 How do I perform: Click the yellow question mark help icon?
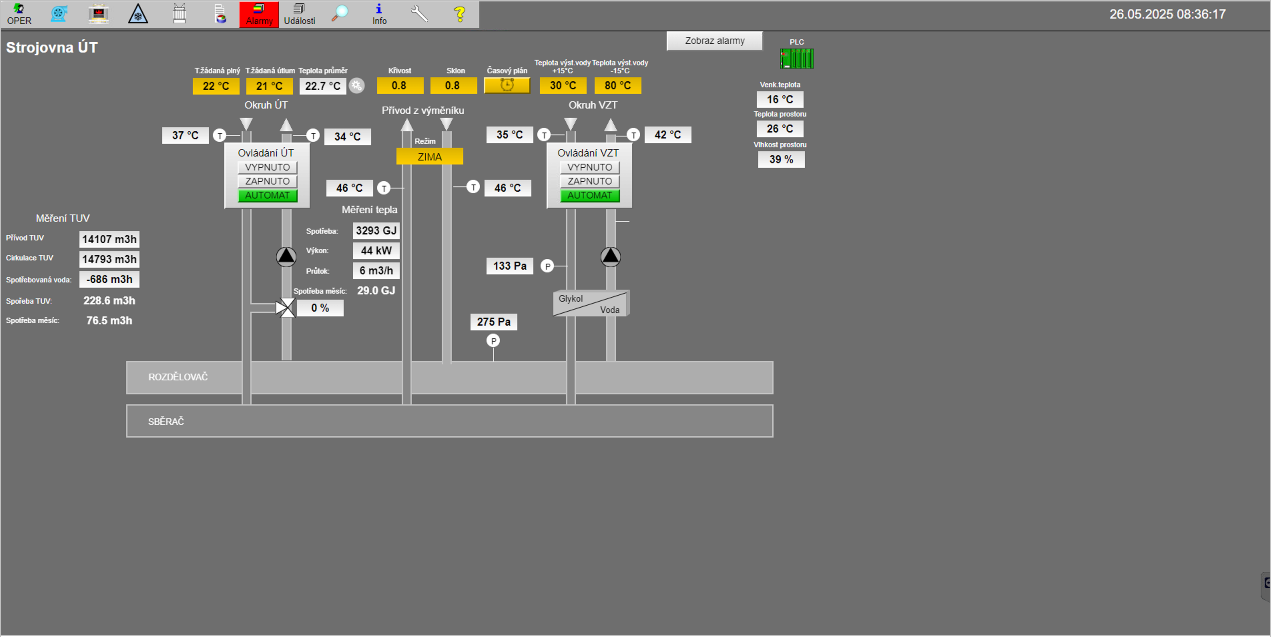[459, 13]
